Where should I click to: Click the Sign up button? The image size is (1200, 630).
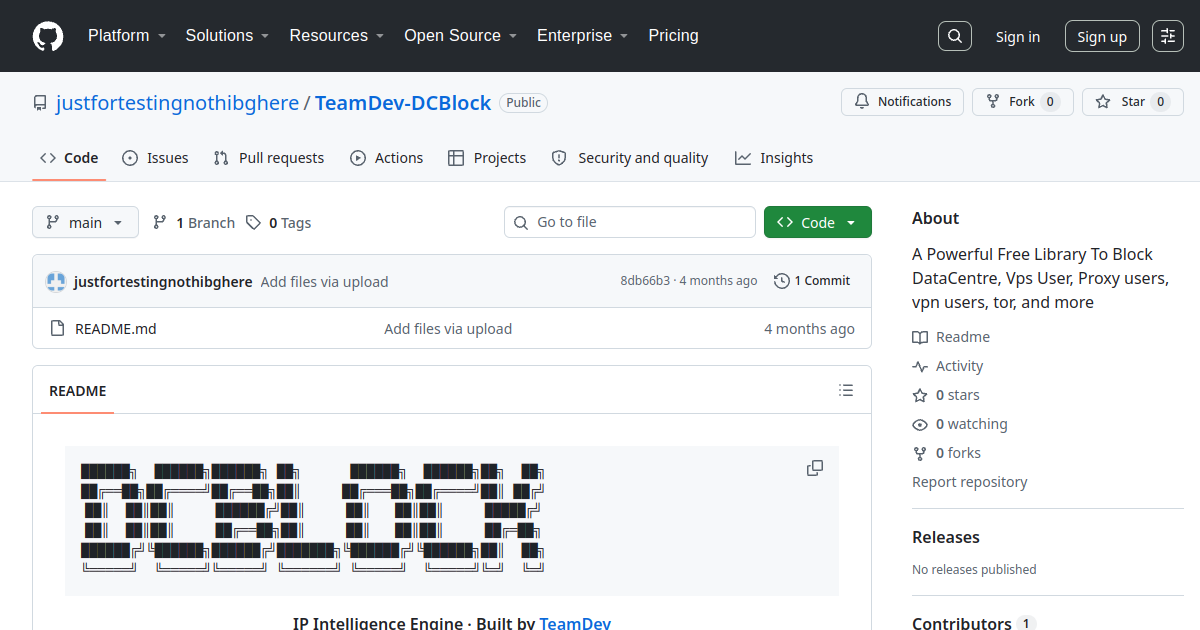pyautogui.click(x=1102, y=37)
